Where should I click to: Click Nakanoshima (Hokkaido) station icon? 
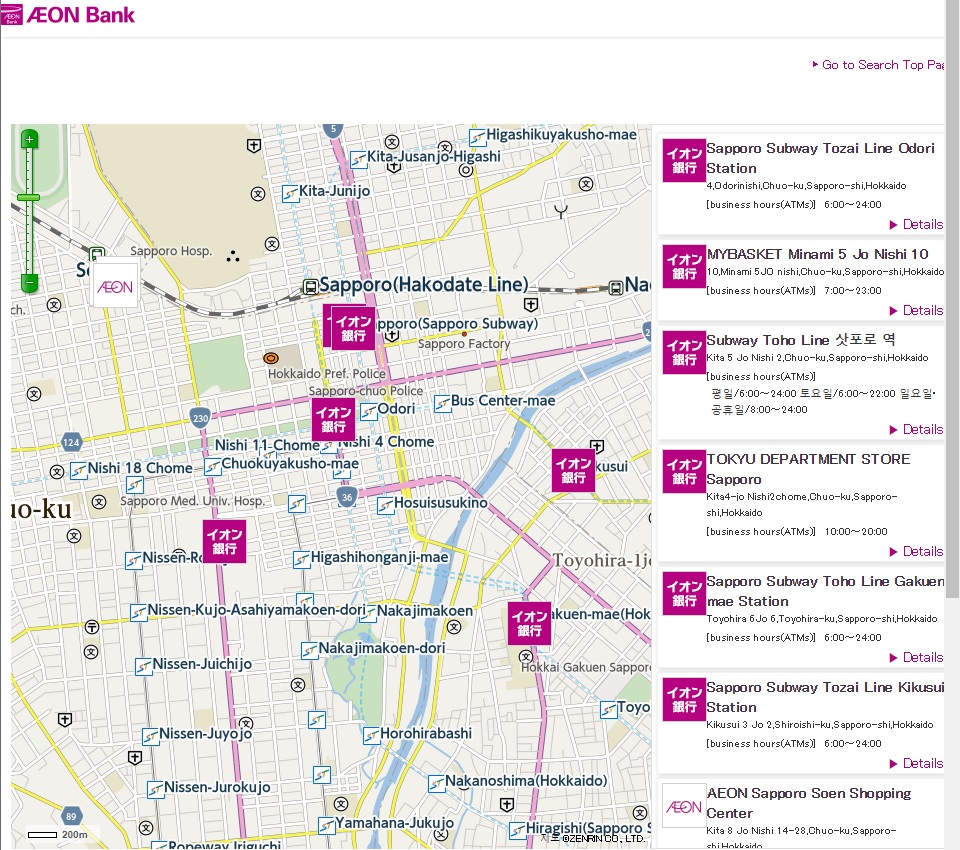pos(436,784)
